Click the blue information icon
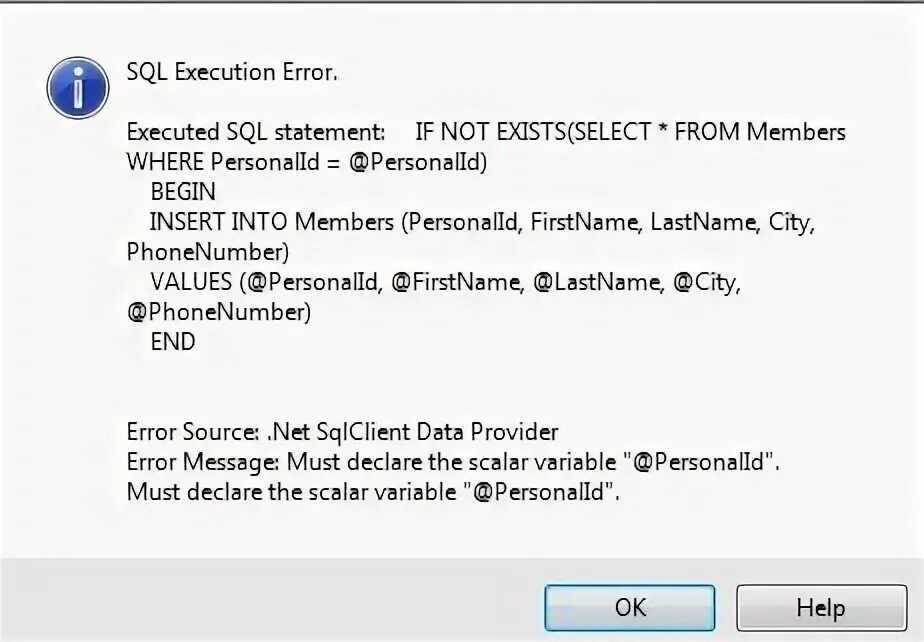The height and width of the screenshot is (642, 924). coord(77,87)
